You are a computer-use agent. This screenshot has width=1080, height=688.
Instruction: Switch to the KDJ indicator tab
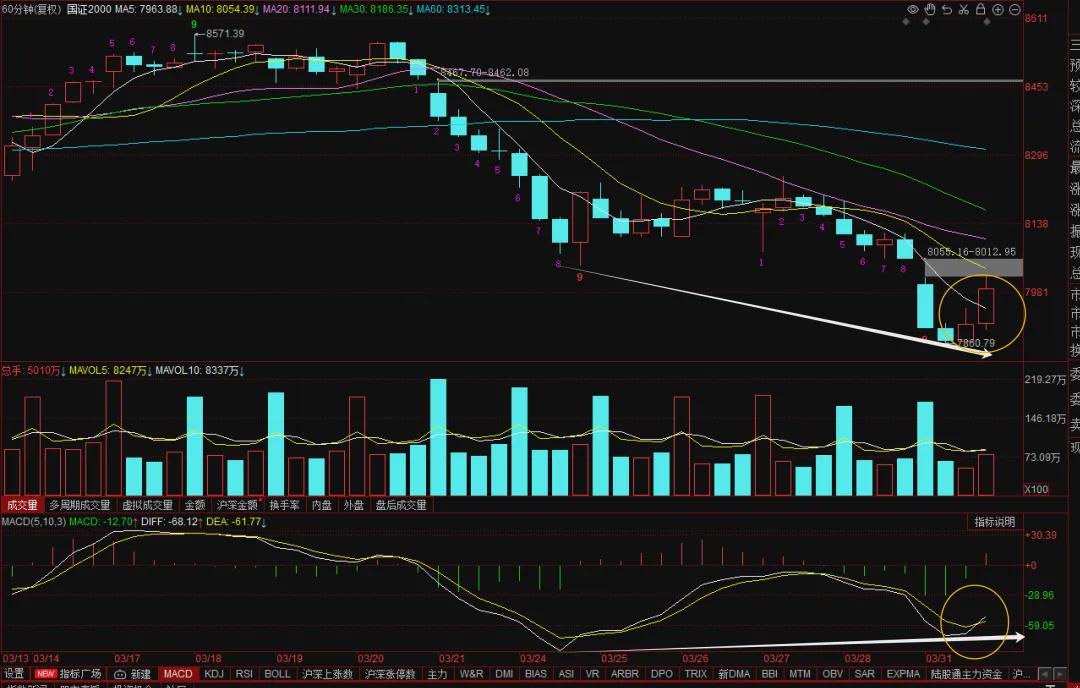[x=214, y=674]
